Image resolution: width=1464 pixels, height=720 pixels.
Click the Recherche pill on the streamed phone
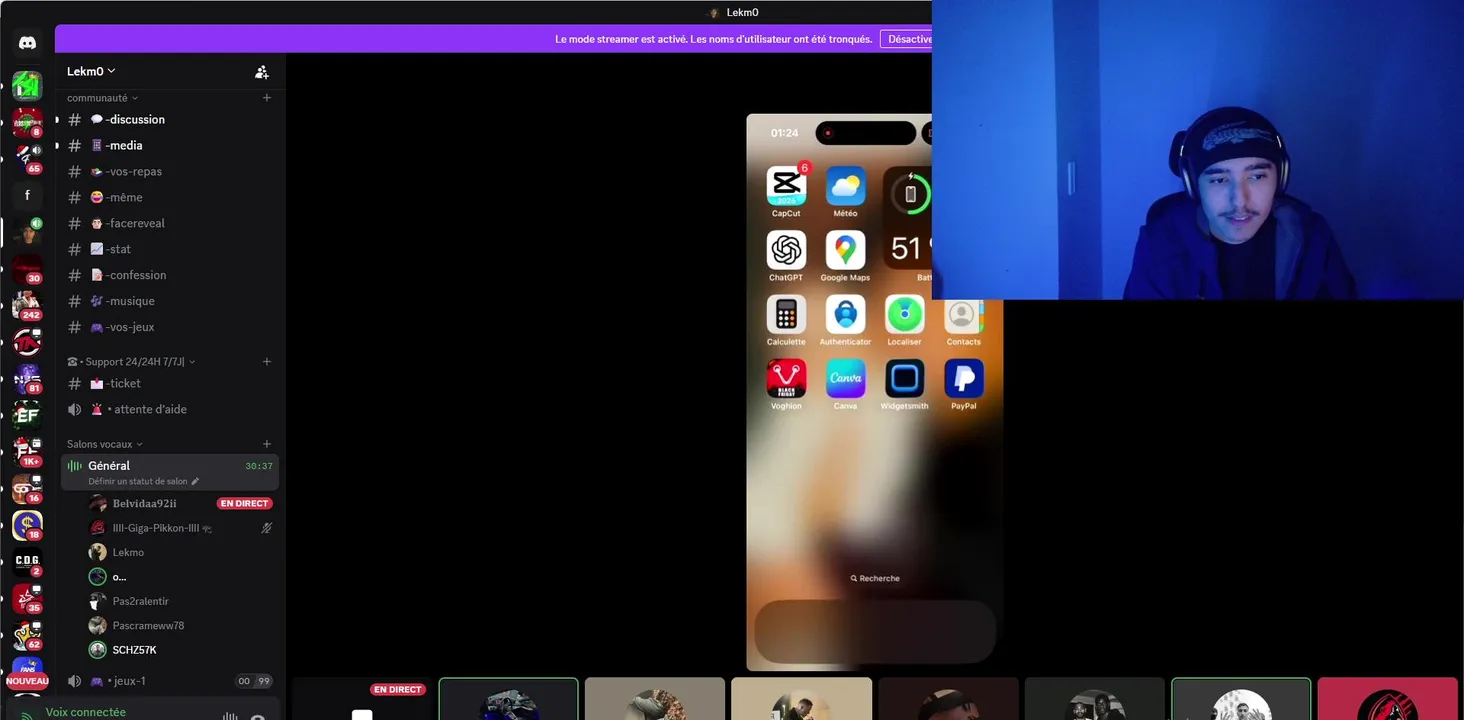tap(875, 579)
